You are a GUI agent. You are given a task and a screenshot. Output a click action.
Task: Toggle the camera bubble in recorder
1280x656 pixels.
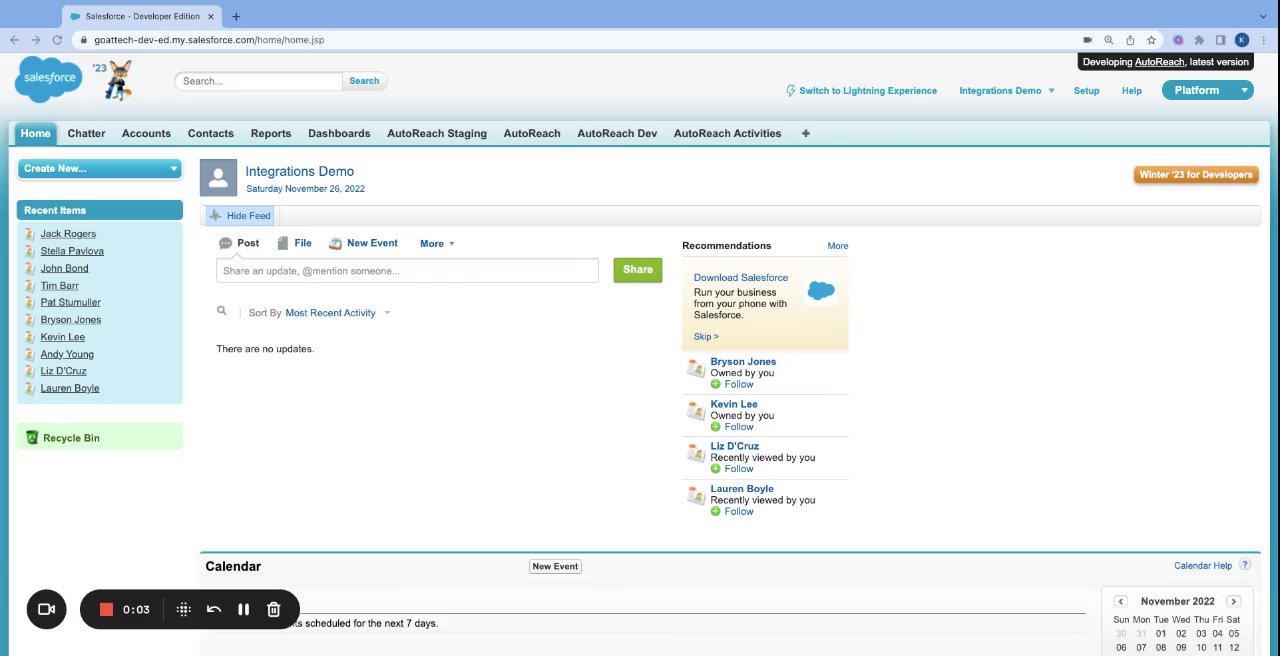pyautogui.click(x=46, y=609)
